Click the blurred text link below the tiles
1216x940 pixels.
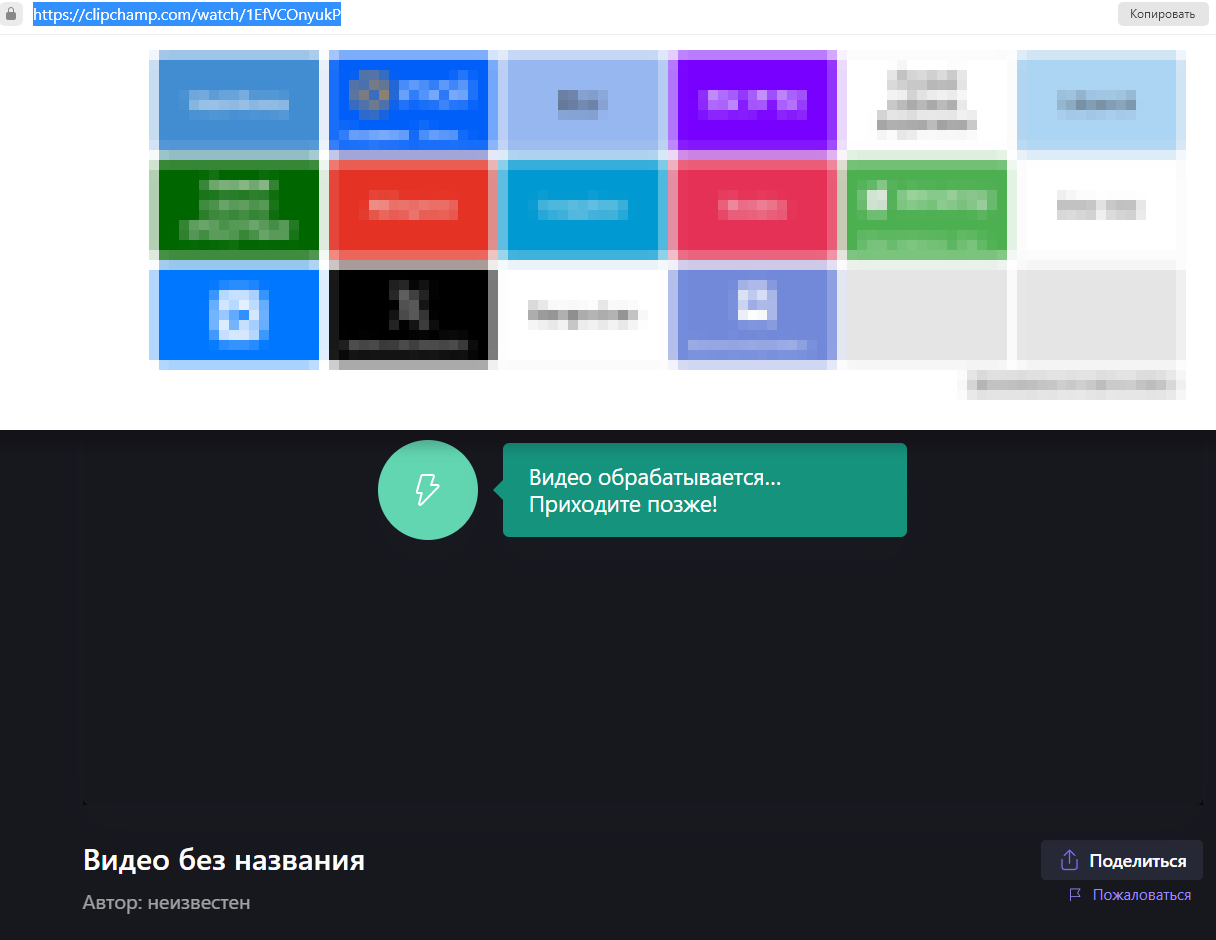[1073, 384]
